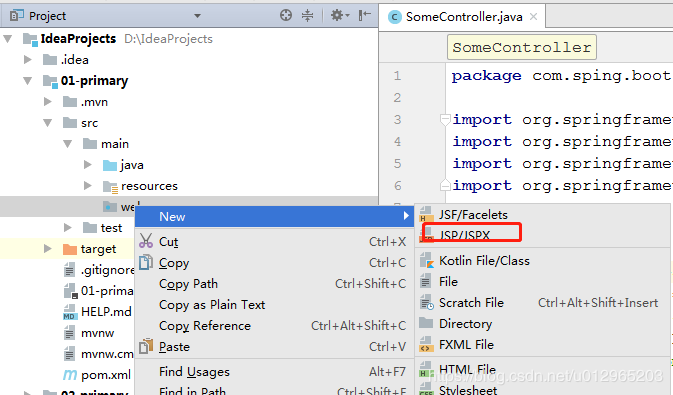The width and height of the screenshot is (673, 395).
Task: Open the Project panel settings gear
Action: coord(340,16)
